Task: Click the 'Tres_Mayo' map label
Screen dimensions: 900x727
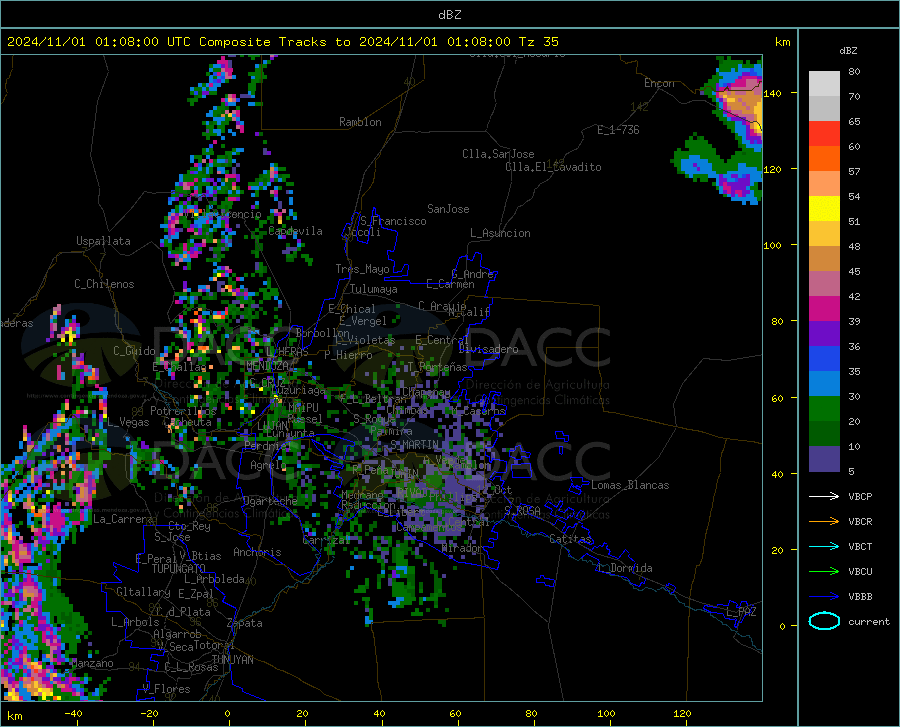Action: click(362, 269)
